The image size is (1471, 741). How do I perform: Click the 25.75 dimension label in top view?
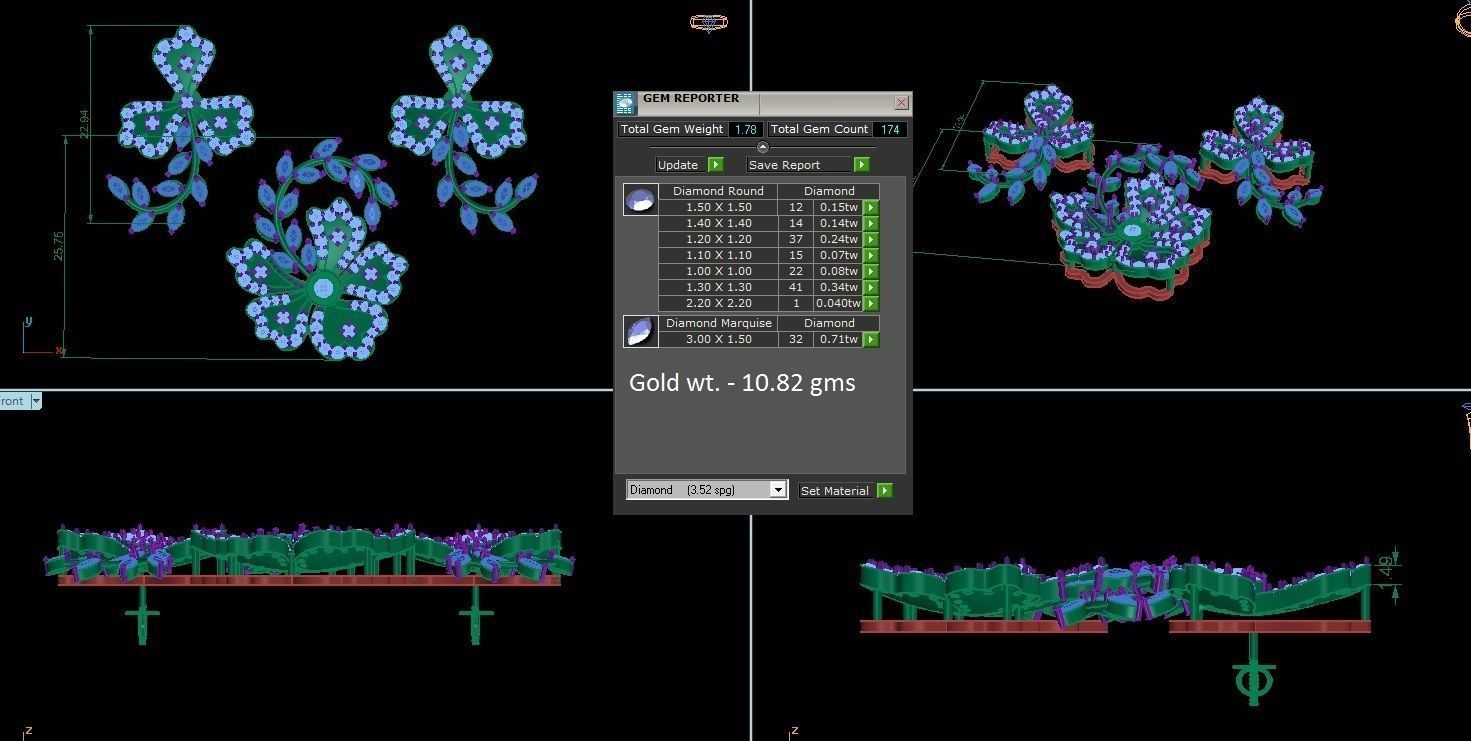(x=58, y=246)
